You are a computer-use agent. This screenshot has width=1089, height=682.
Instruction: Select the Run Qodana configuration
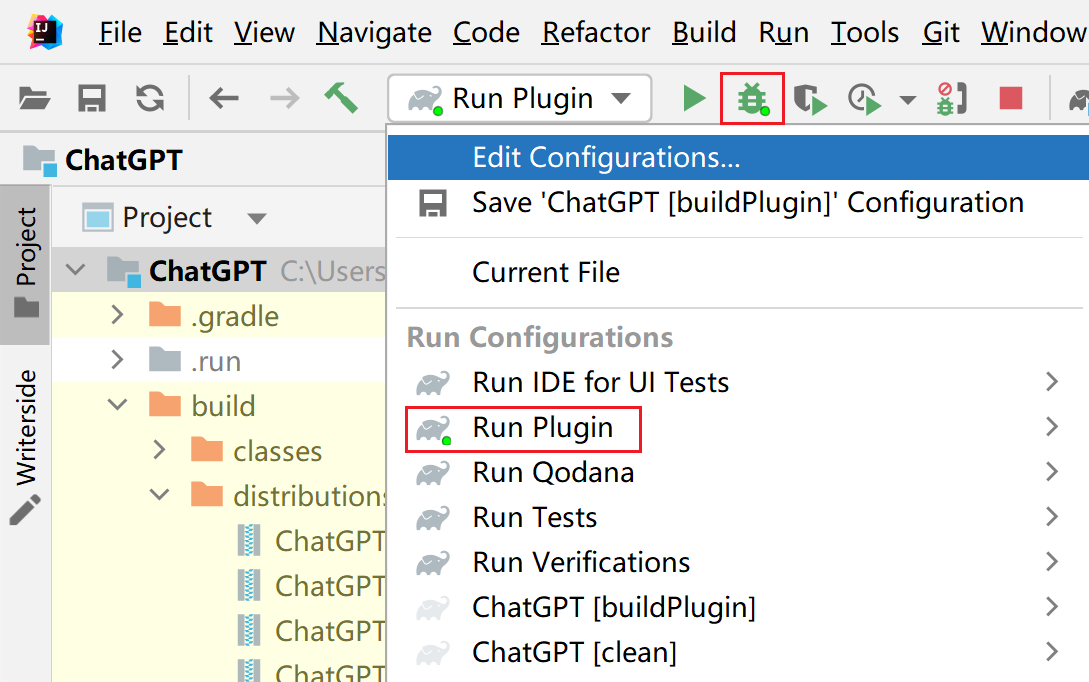point(738,472)
